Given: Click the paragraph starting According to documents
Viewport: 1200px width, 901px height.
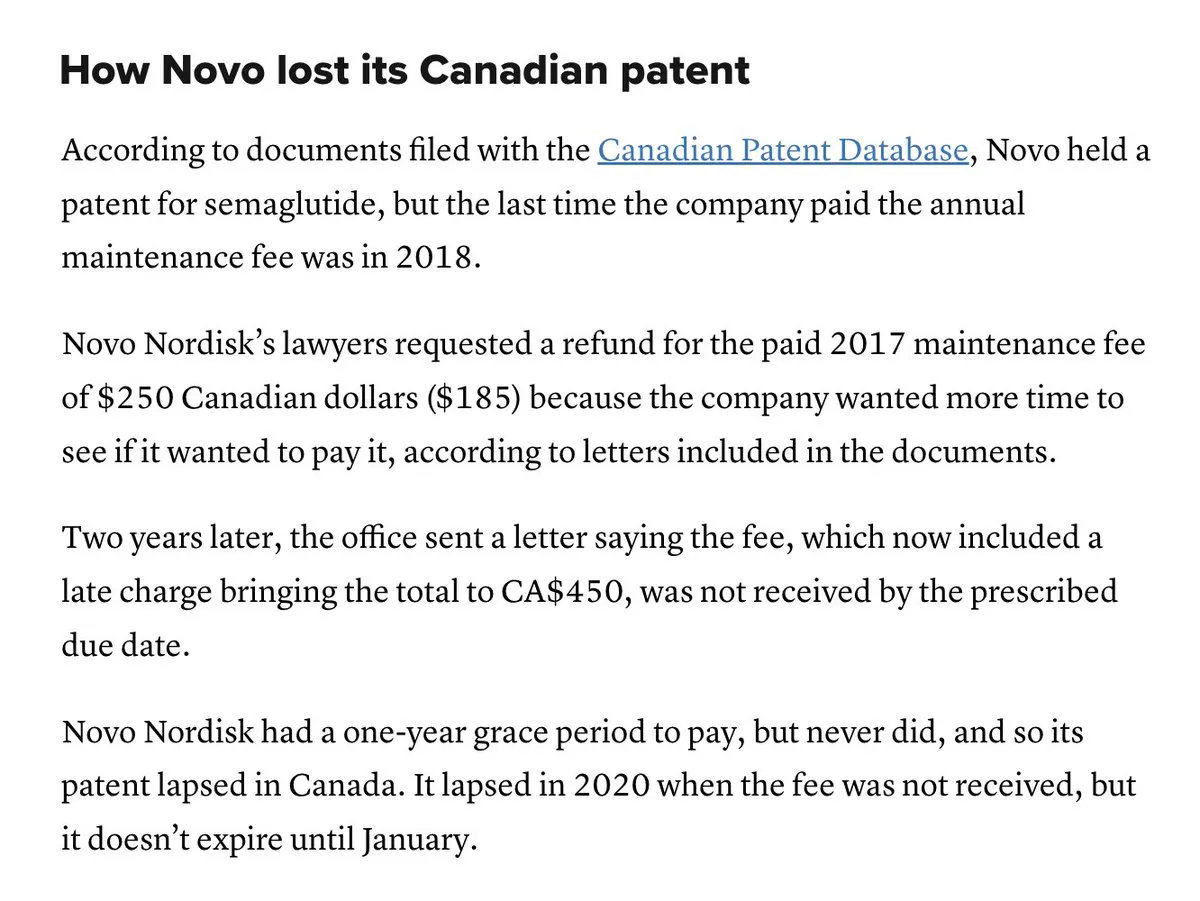Looking at the screenshot, I should [605, 204].
